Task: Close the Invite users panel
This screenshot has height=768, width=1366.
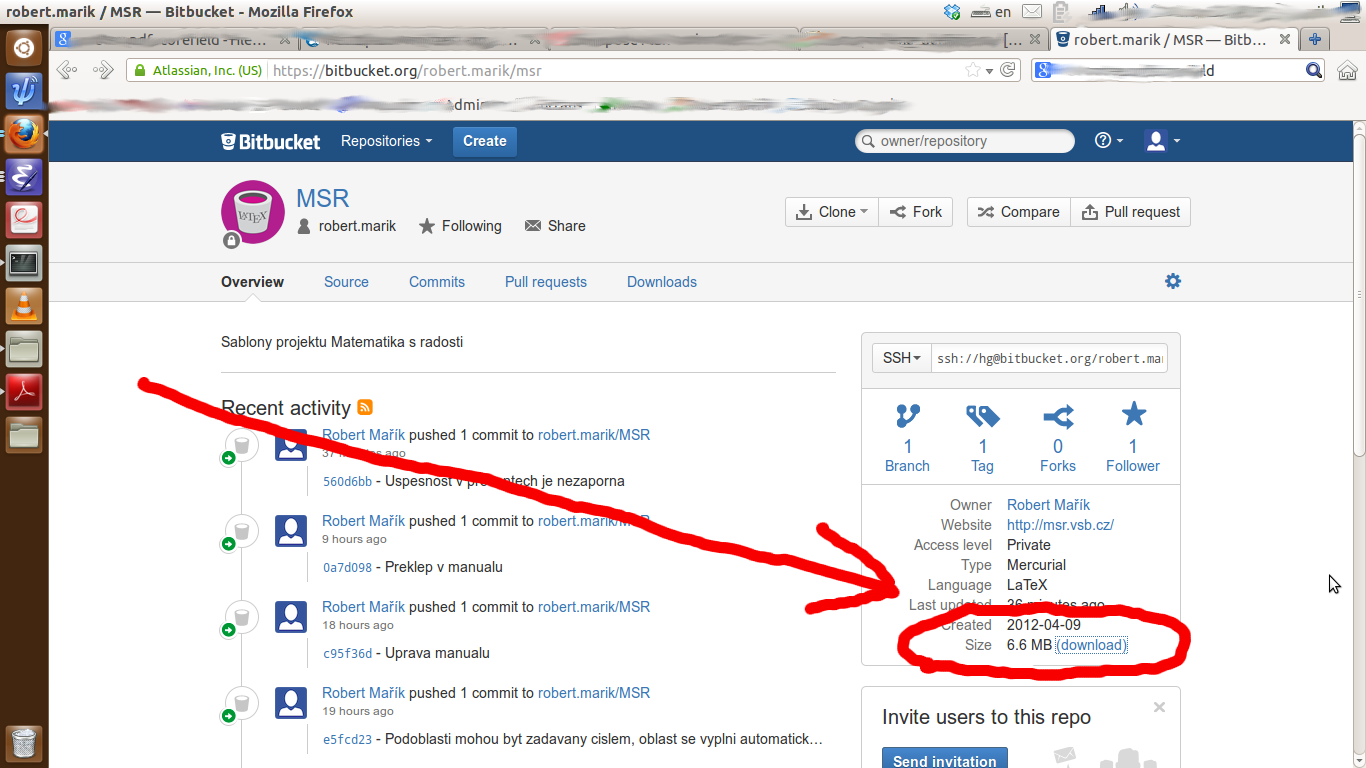Action: point(1159,707)
